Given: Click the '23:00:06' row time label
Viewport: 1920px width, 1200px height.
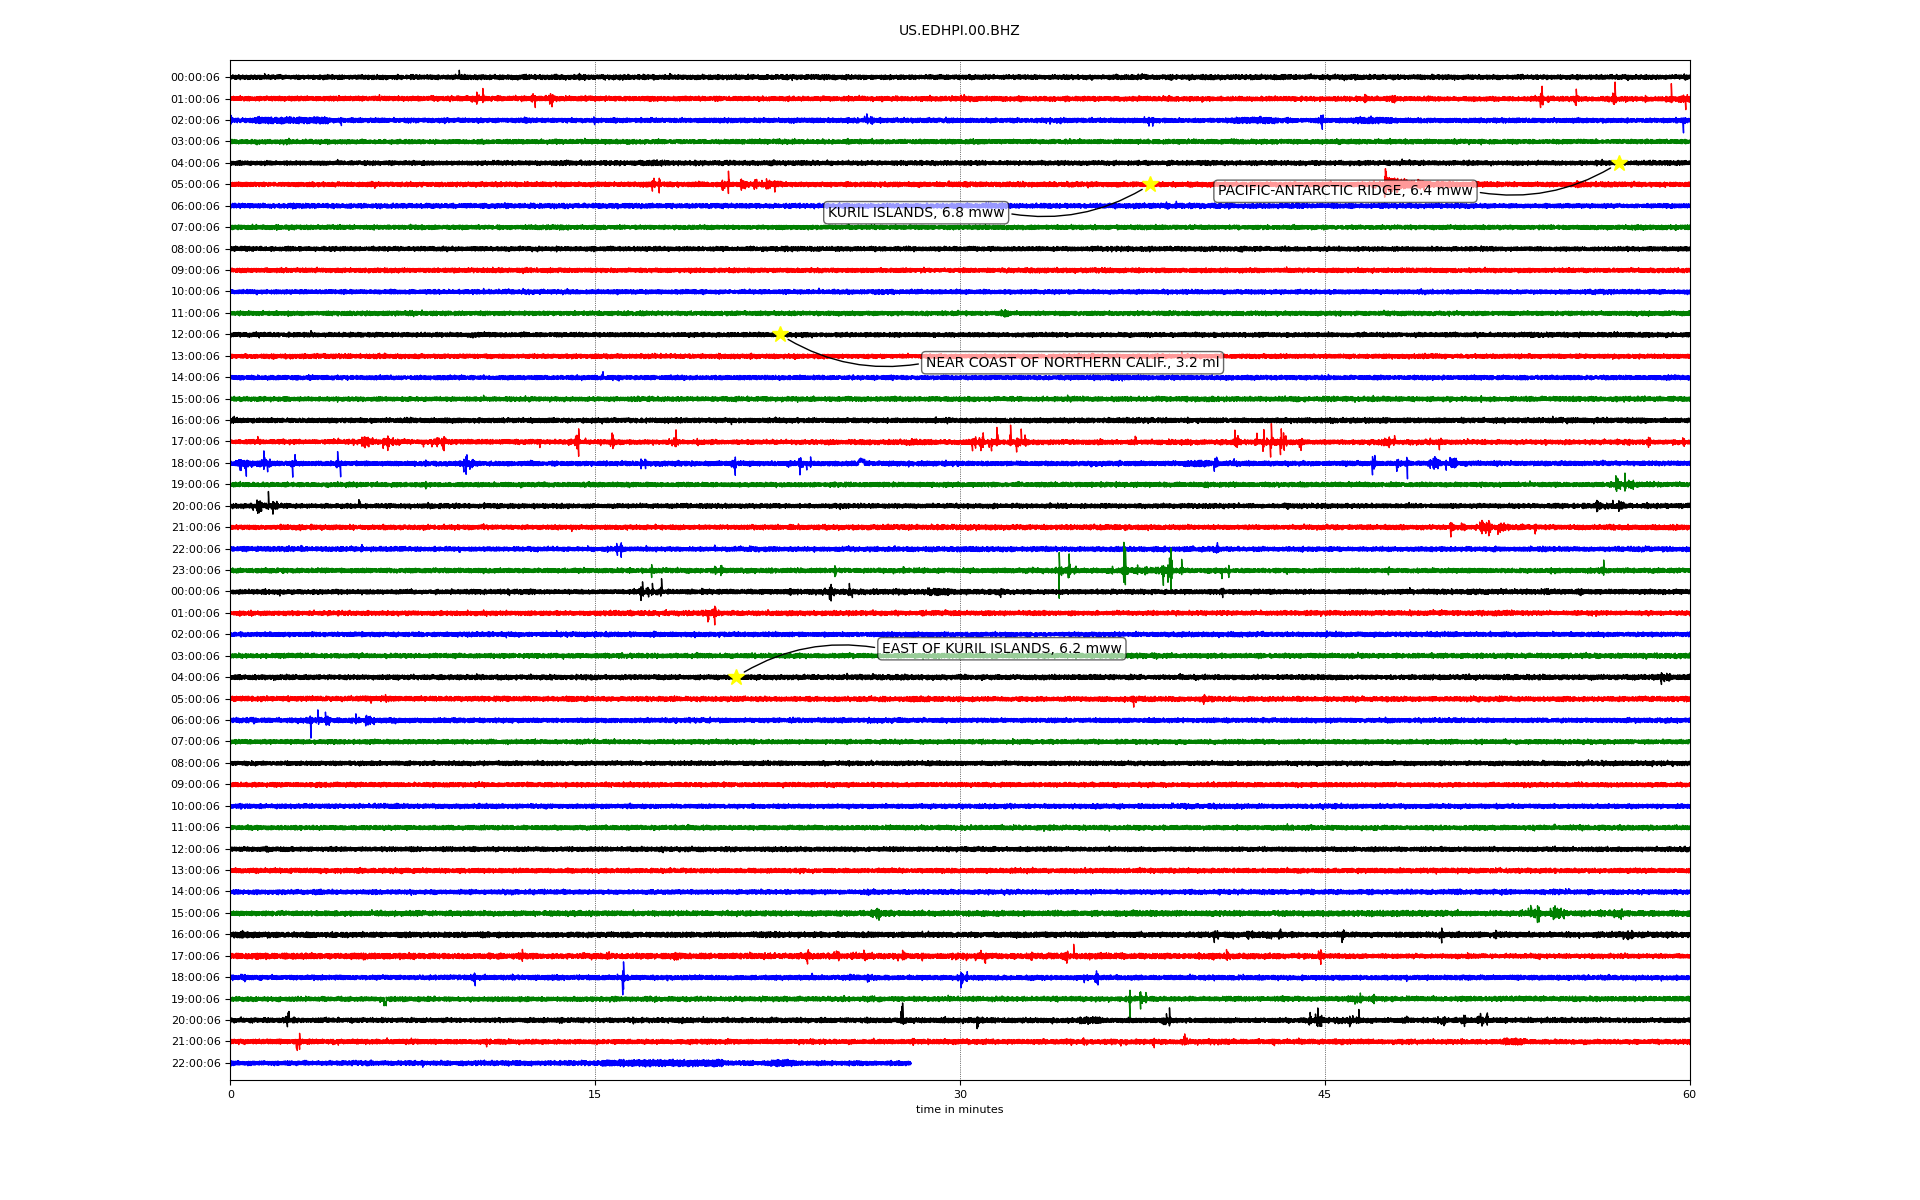Looking at the screenshot, I should pos(195,571).
